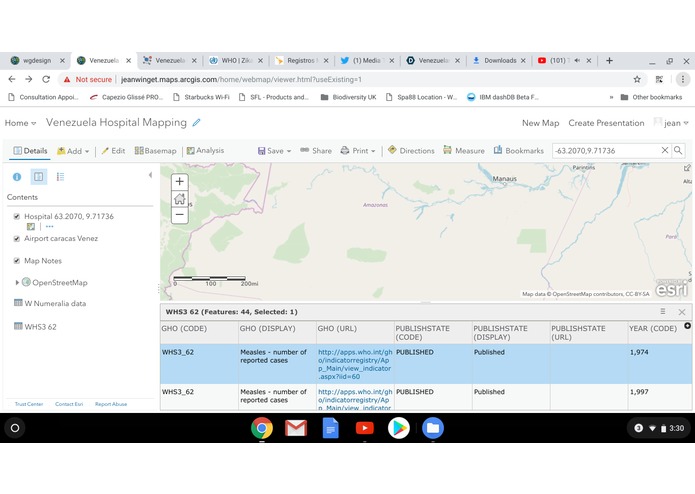
Task: Switch to the Registros browser tab
Action: point(301,60)
